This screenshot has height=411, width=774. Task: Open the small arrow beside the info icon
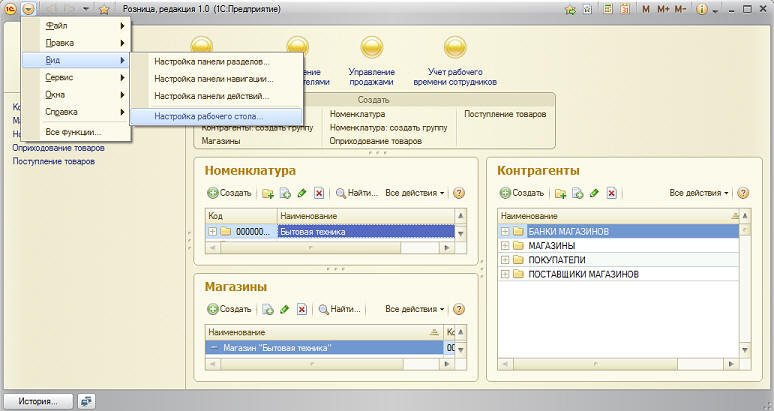[x=715, y=11]
